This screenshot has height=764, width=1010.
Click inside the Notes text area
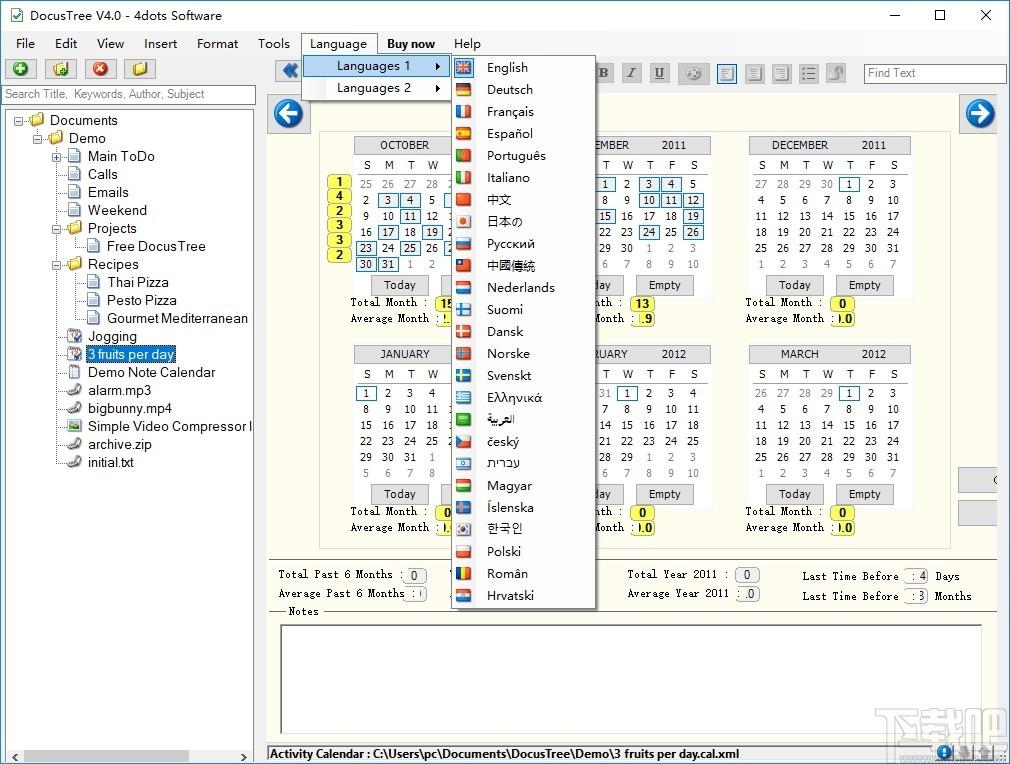[x=631, y=678]
